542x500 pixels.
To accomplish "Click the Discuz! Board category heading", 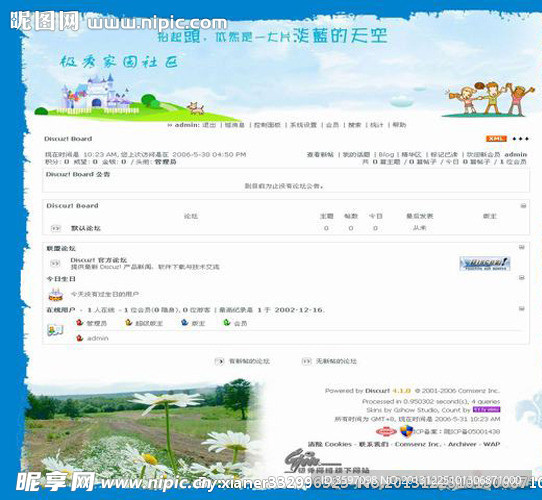I will (72, 206).
